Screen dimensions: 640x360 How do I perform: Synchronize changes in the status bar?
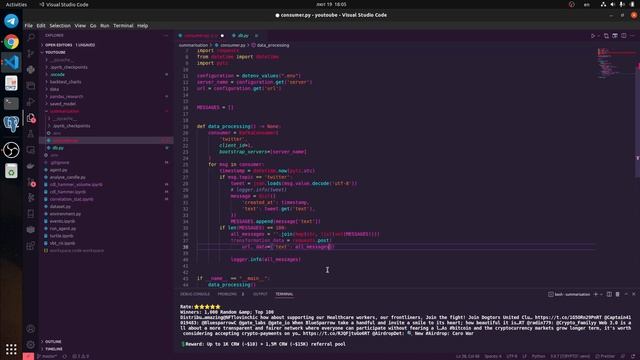coord(64,356)
